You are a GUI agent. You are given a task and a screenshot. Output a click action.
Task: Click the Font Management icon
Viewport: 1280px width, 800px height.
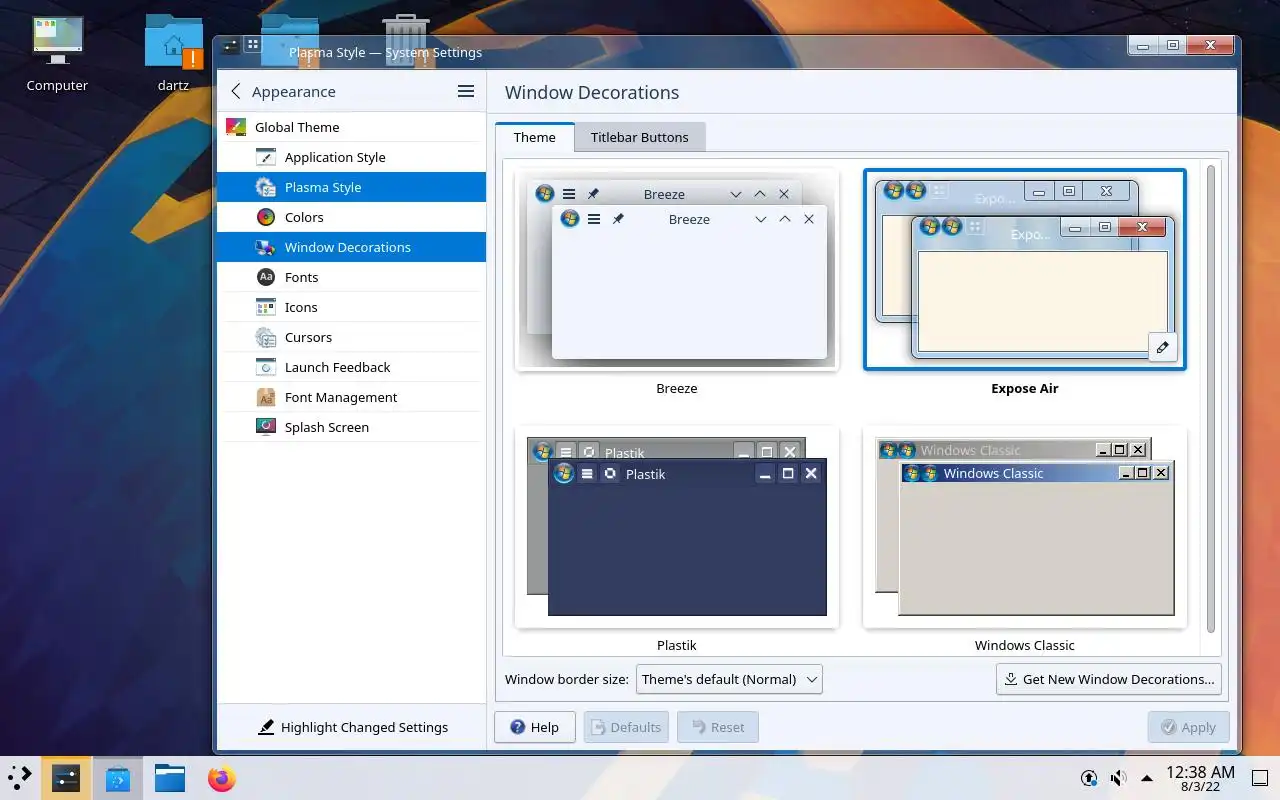265,397
